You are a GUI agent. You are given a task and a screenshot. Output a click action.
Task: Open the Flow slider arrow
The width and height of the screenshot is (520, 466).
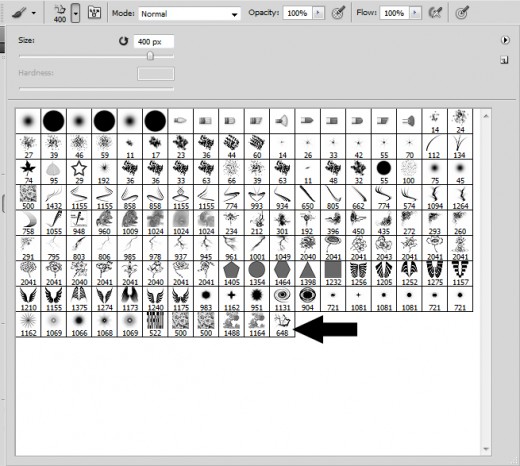415,13
